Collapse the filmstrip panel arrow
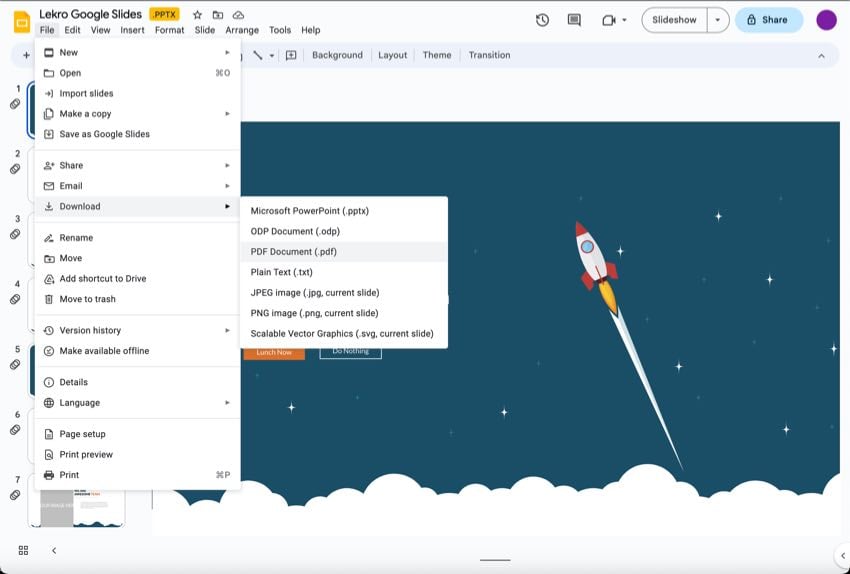 click(x=54, y=550)
